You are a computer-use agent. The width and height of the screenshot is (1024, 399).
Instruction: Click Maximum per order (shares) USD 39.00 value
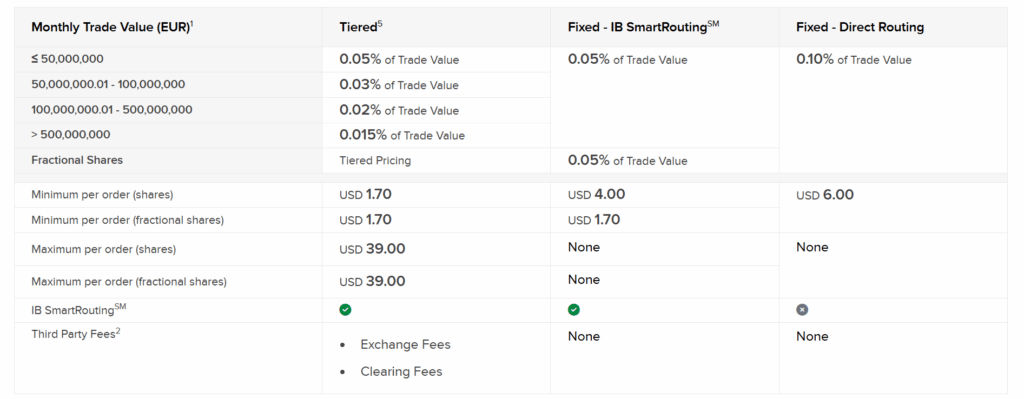tap(372, 249)
